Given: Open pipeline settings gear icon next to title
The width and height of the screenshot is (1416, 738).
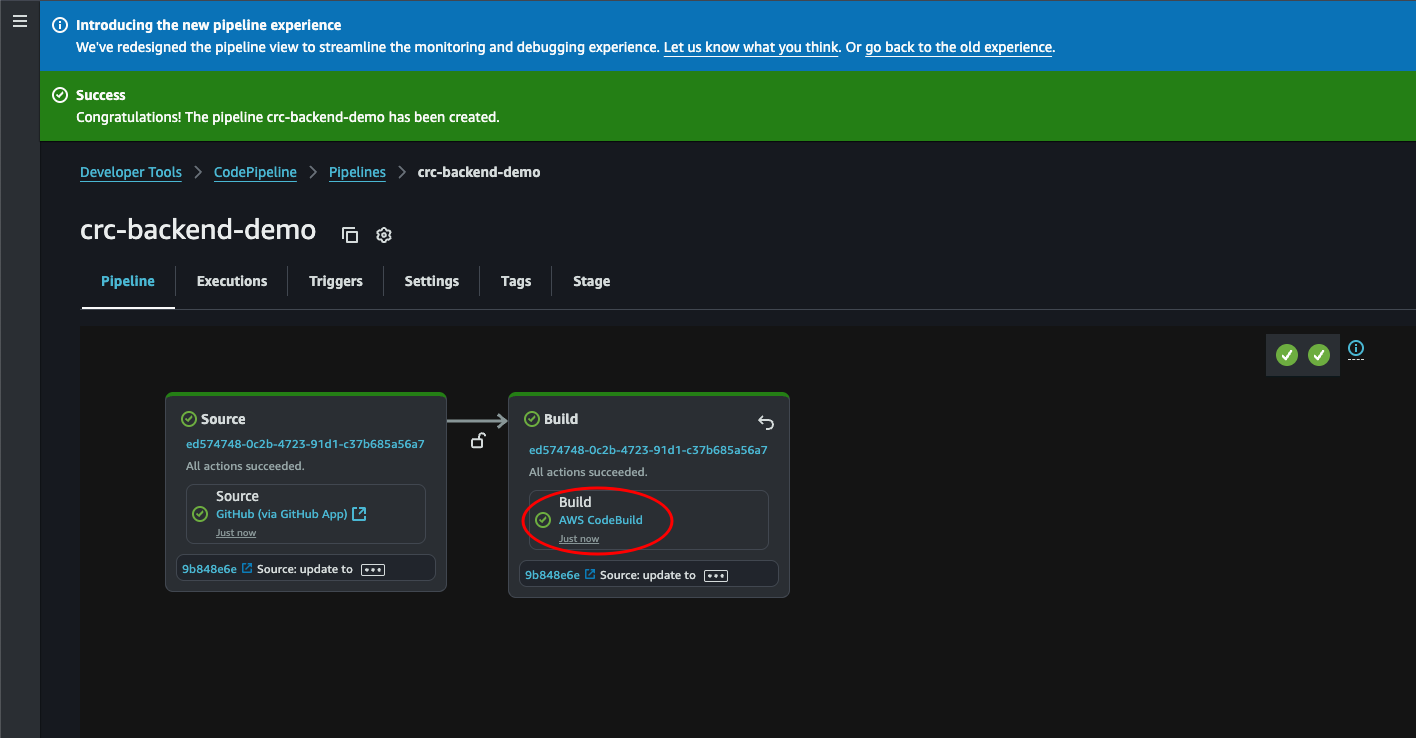Looking at the screenshot, I should [x=384, y=235].
